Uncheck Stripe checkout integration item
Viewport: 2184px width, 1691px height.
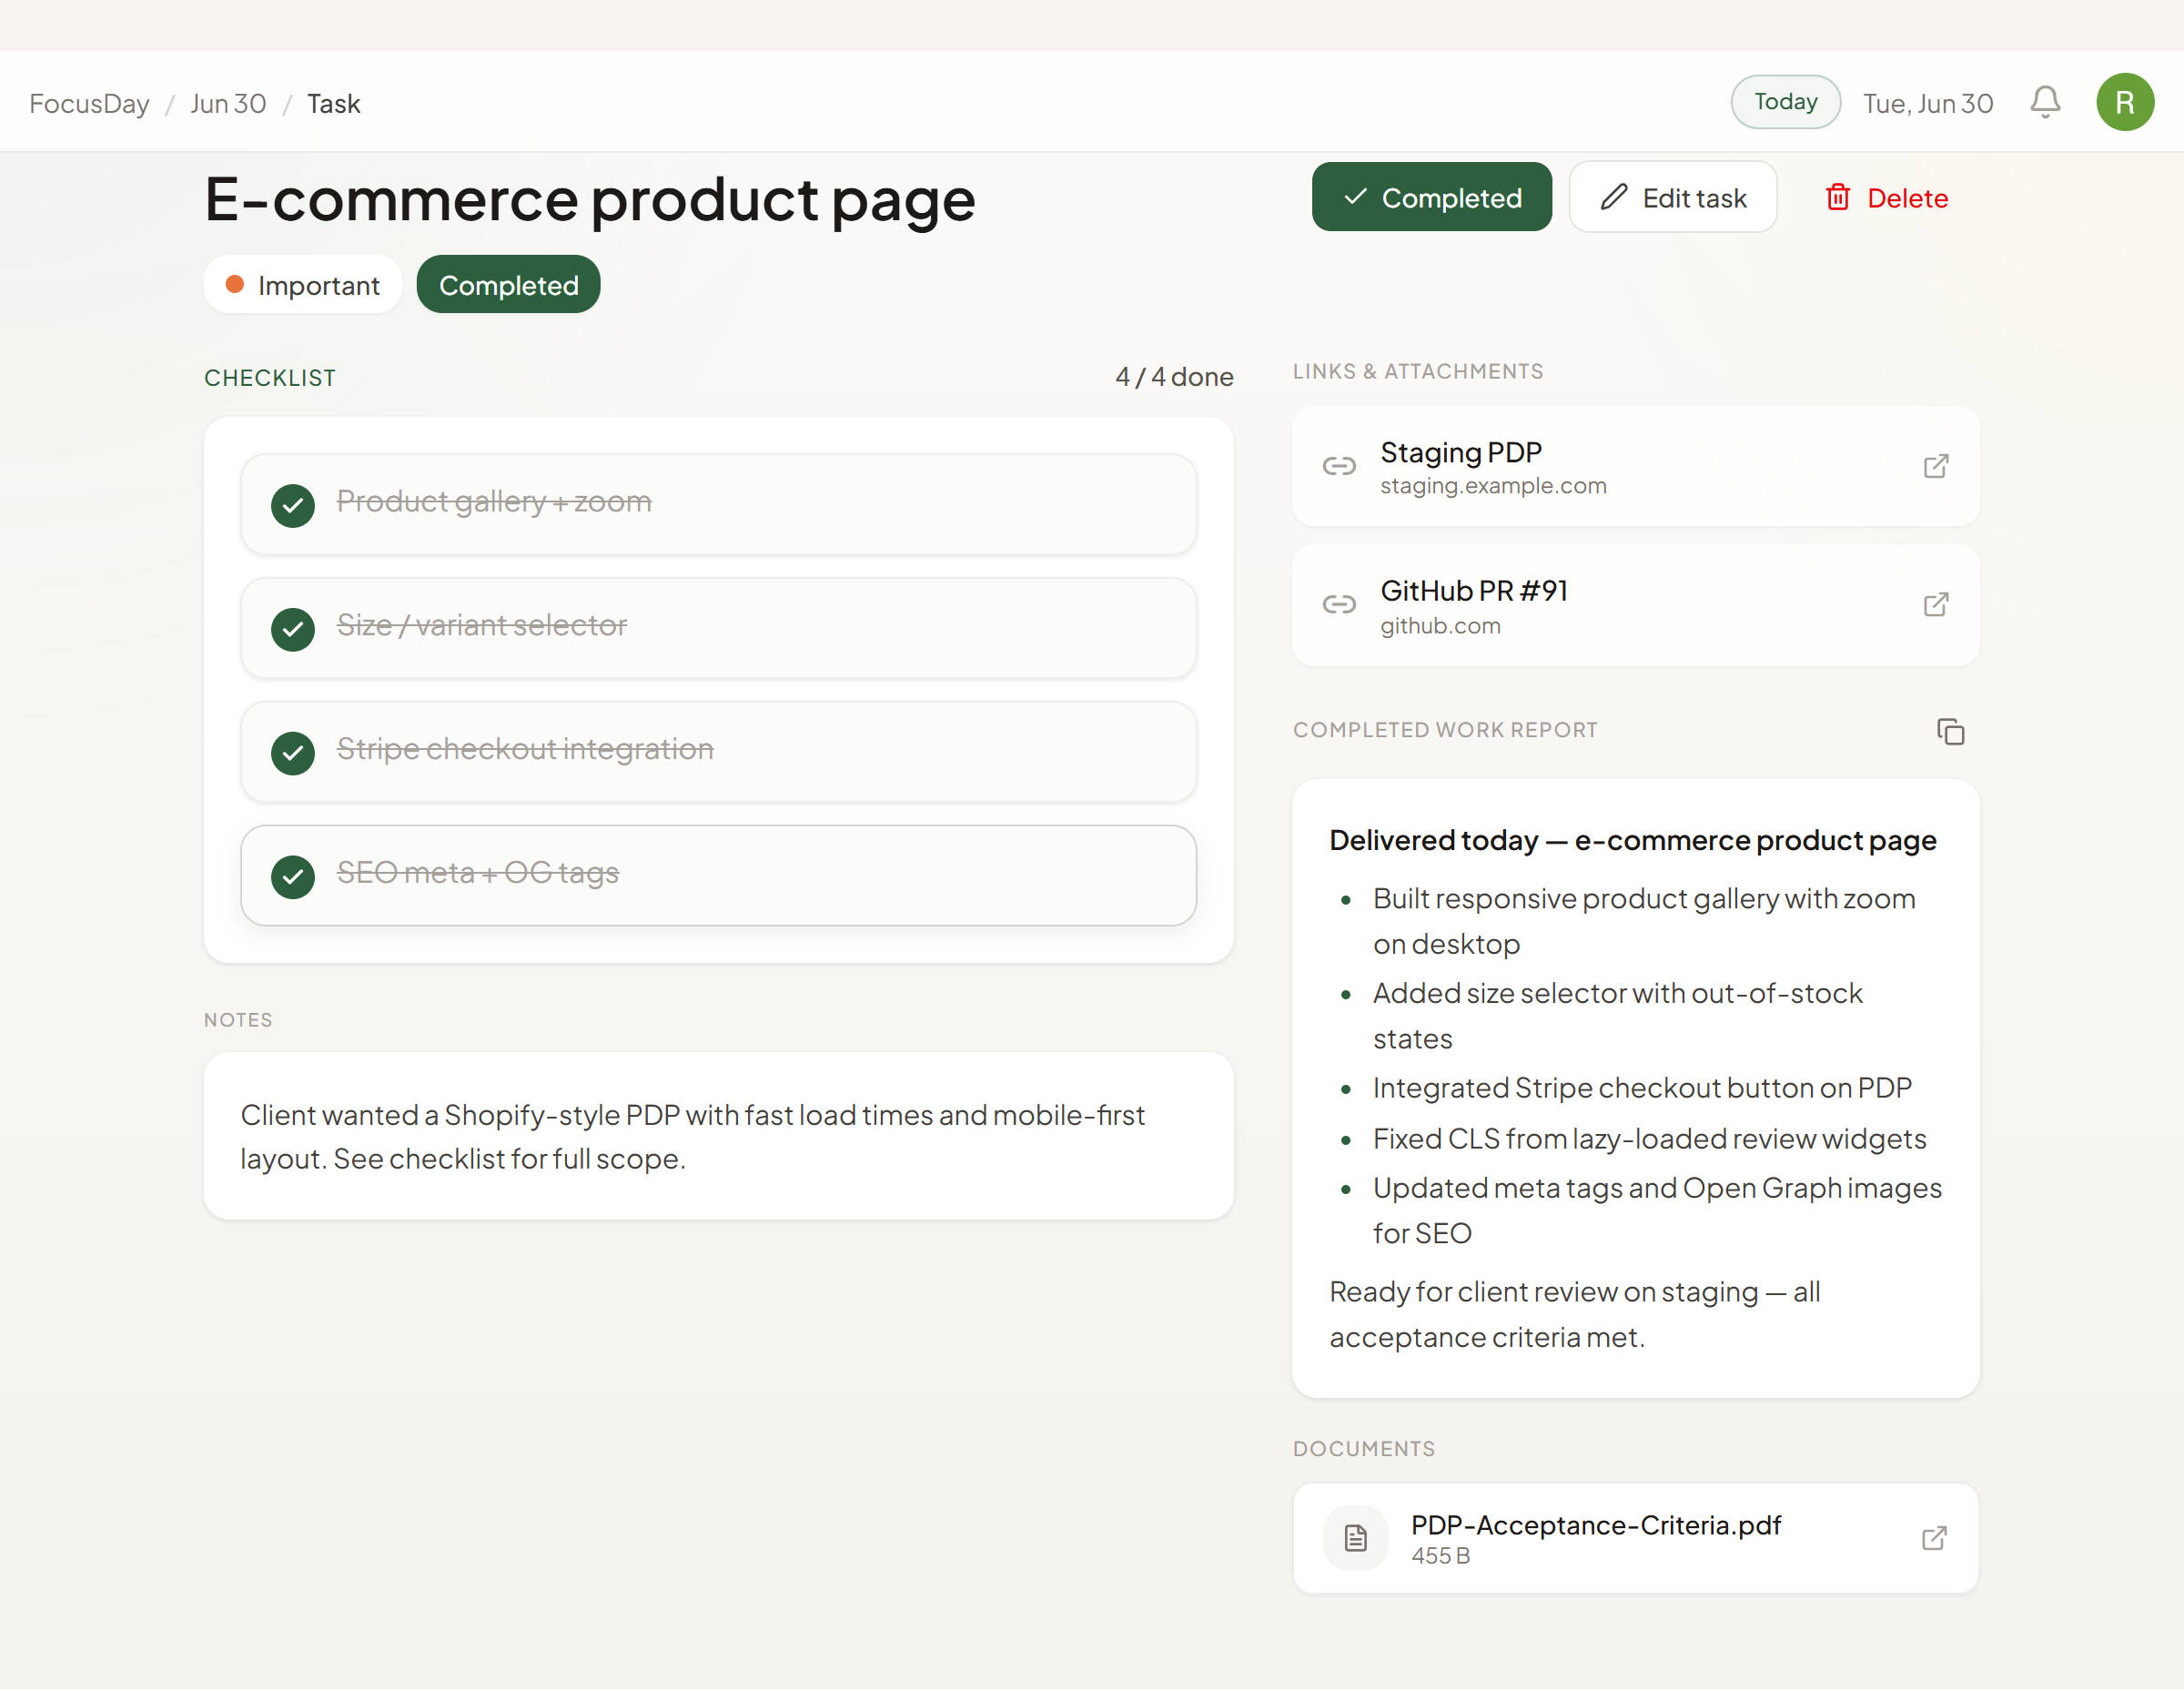click(293, 753)
